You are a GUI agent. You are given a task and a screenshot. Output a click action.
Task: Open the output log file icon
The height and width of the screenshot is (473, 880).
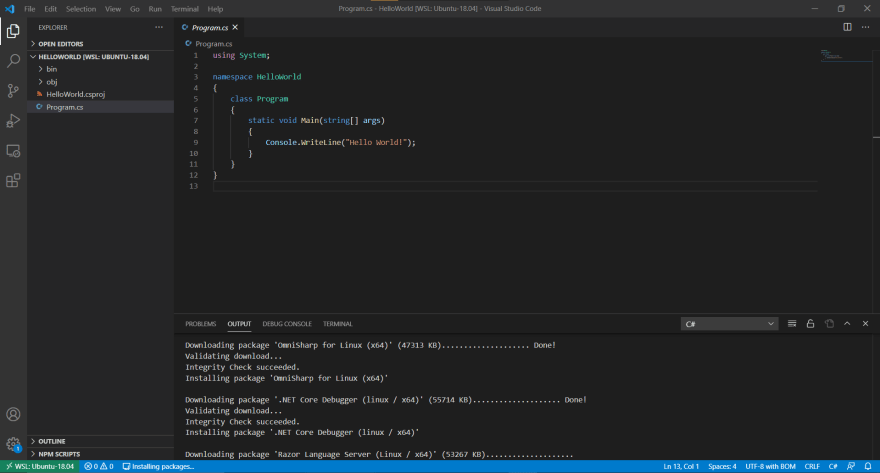(x=829, y=324)
